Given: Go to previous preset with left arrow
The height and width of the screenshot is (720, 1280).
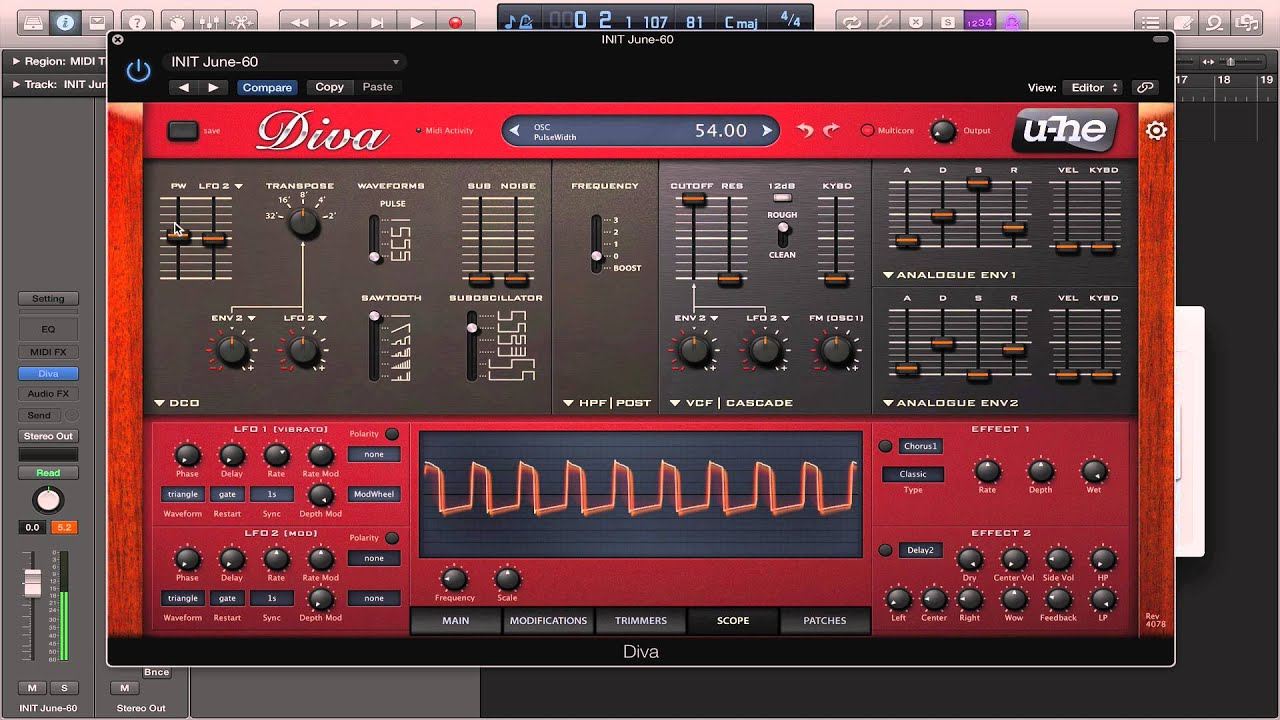Looking at the screenshot, I should [183, 87].
